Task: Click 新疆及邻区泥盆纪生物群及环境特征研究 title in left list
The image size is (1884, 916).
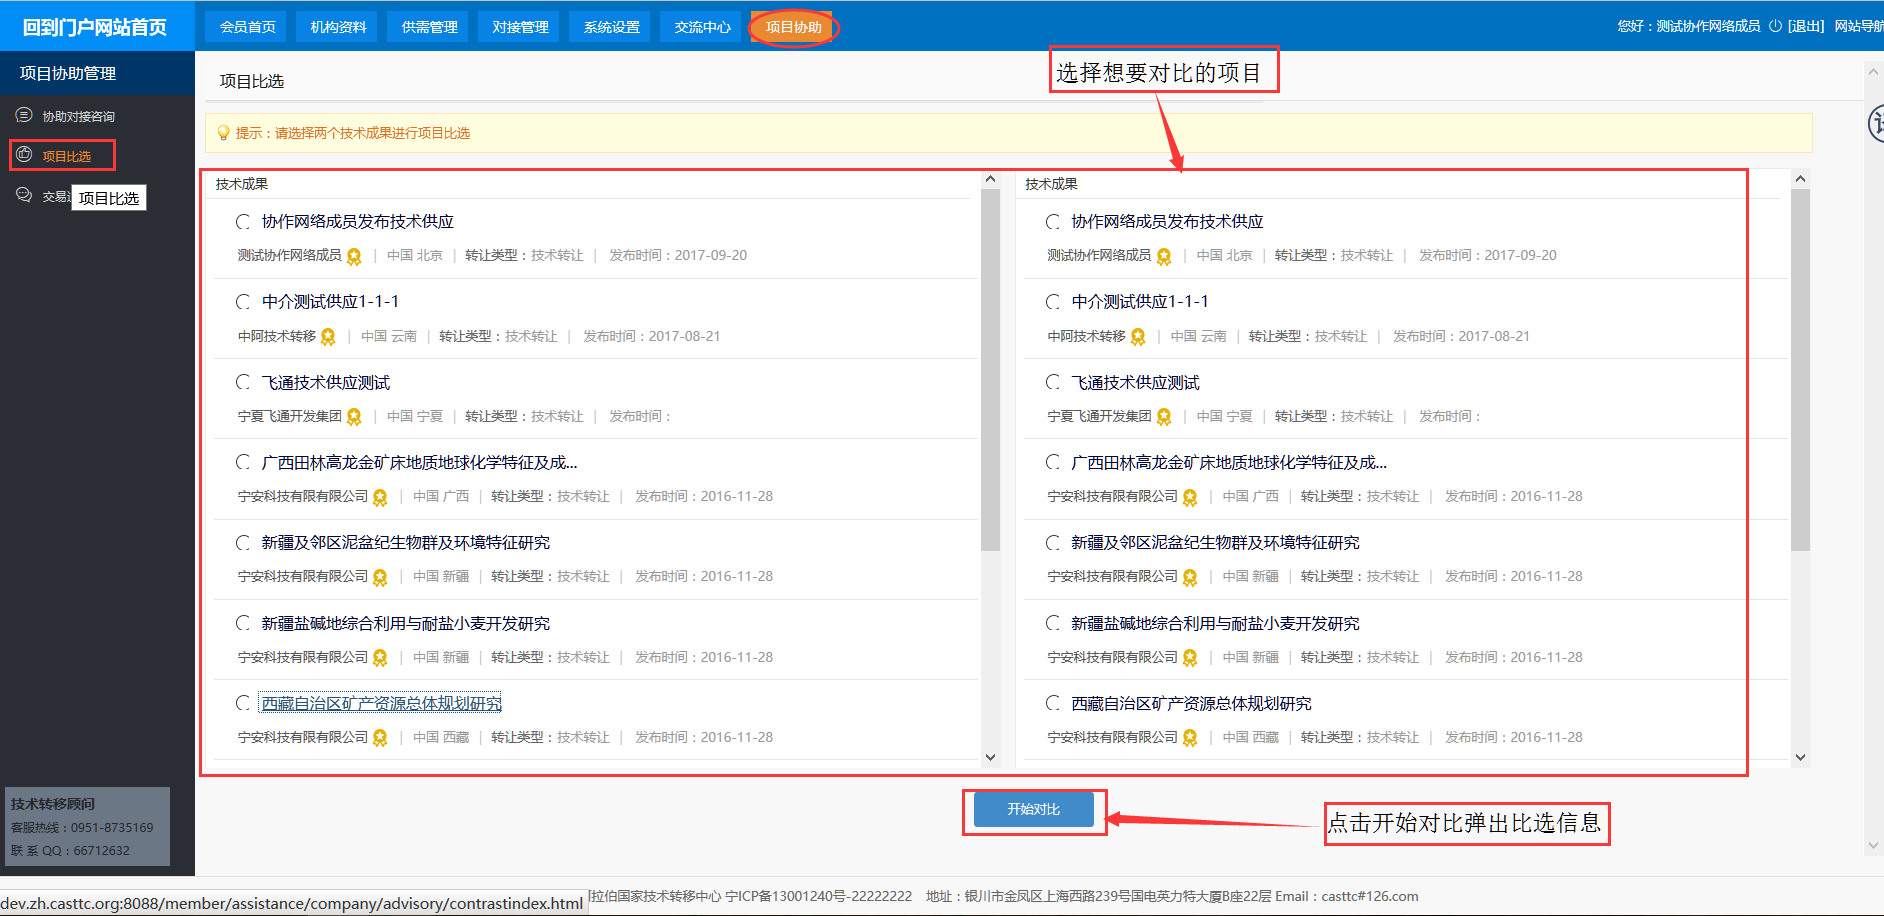Action: tap(406, 543)
